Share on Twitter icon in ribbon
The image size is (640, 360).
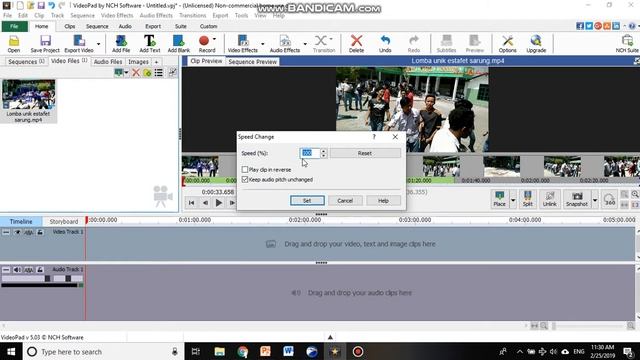point(589,26)
